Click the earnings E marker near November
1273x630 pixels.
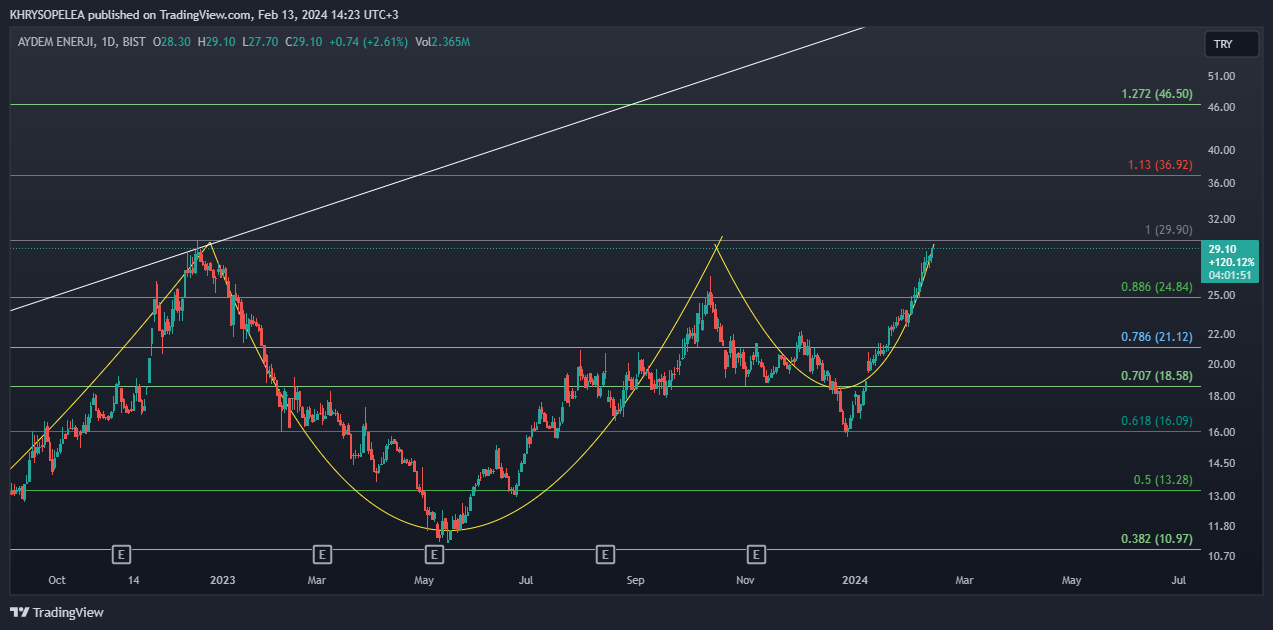coord(757,553)
